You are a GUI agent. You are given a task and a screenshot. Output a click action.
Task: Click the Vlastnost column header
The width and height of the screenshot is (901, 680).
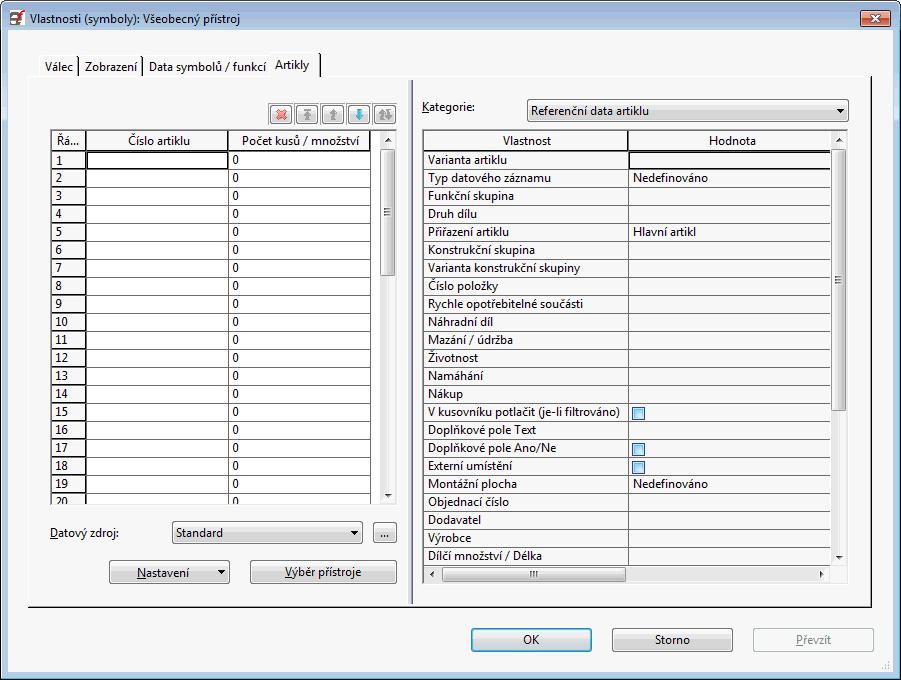pyautogui.click(x=525, y=141)
